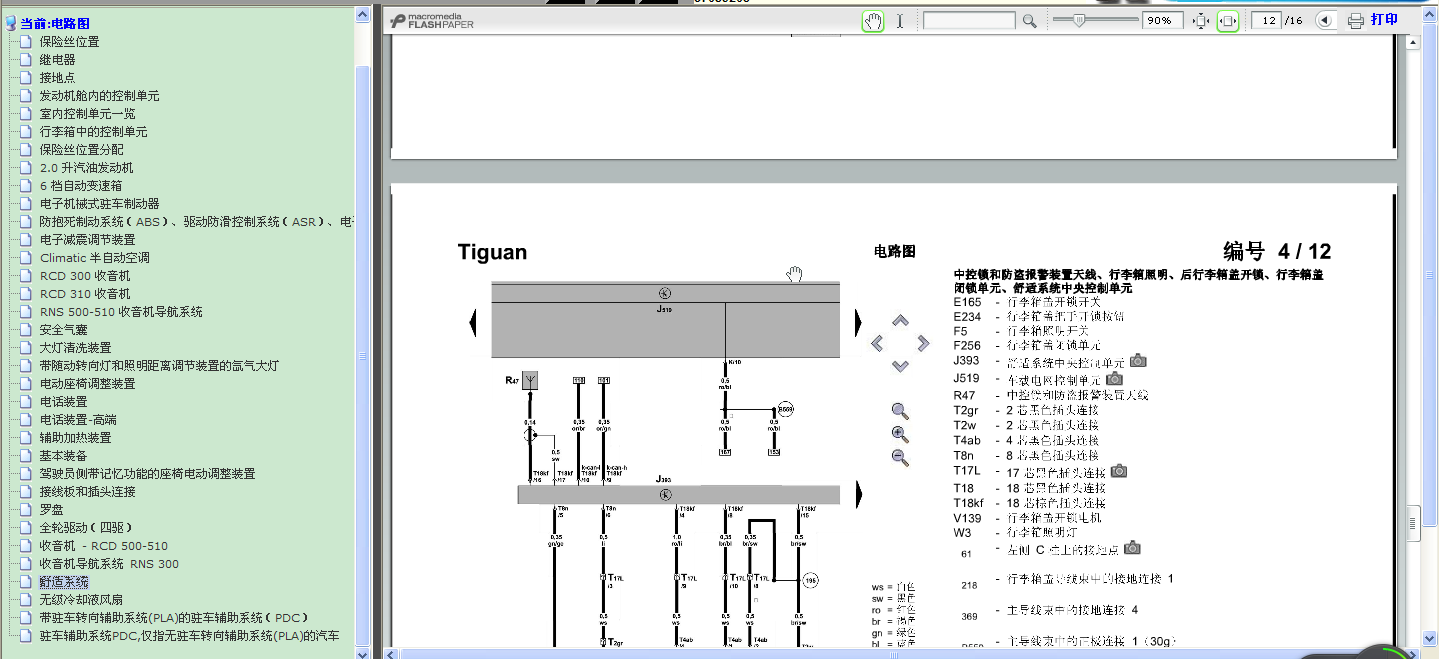Go to previous page arrow button

click(x=1324, y=20)
